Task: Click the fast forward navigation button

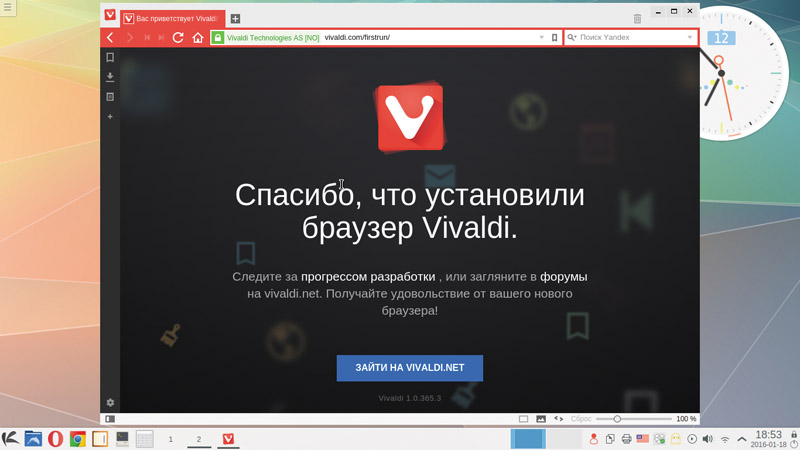Action: pyautogui.click(x=161, y=37)
